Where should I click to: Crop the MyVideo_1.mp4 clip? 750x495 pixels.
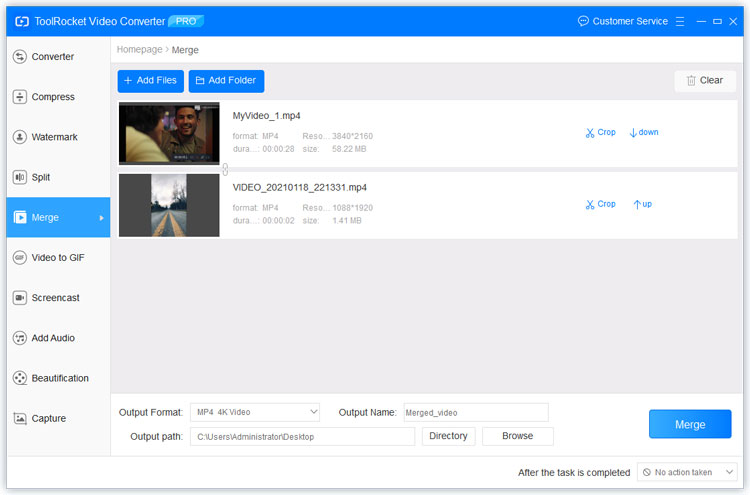tap(600, 132)
